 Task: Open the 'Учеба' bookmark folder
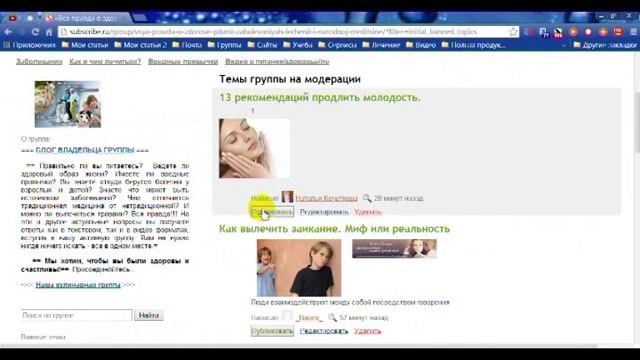pos(298,45)
